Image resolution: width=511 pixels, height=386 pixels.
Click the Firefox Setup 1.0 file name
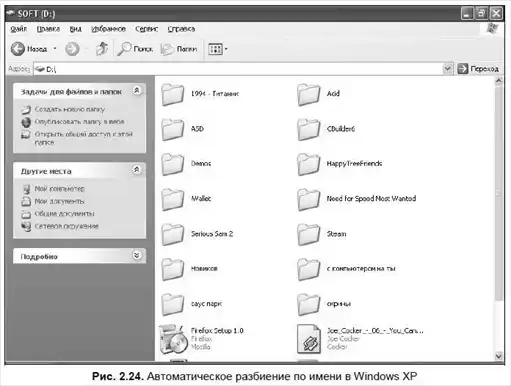217,330
